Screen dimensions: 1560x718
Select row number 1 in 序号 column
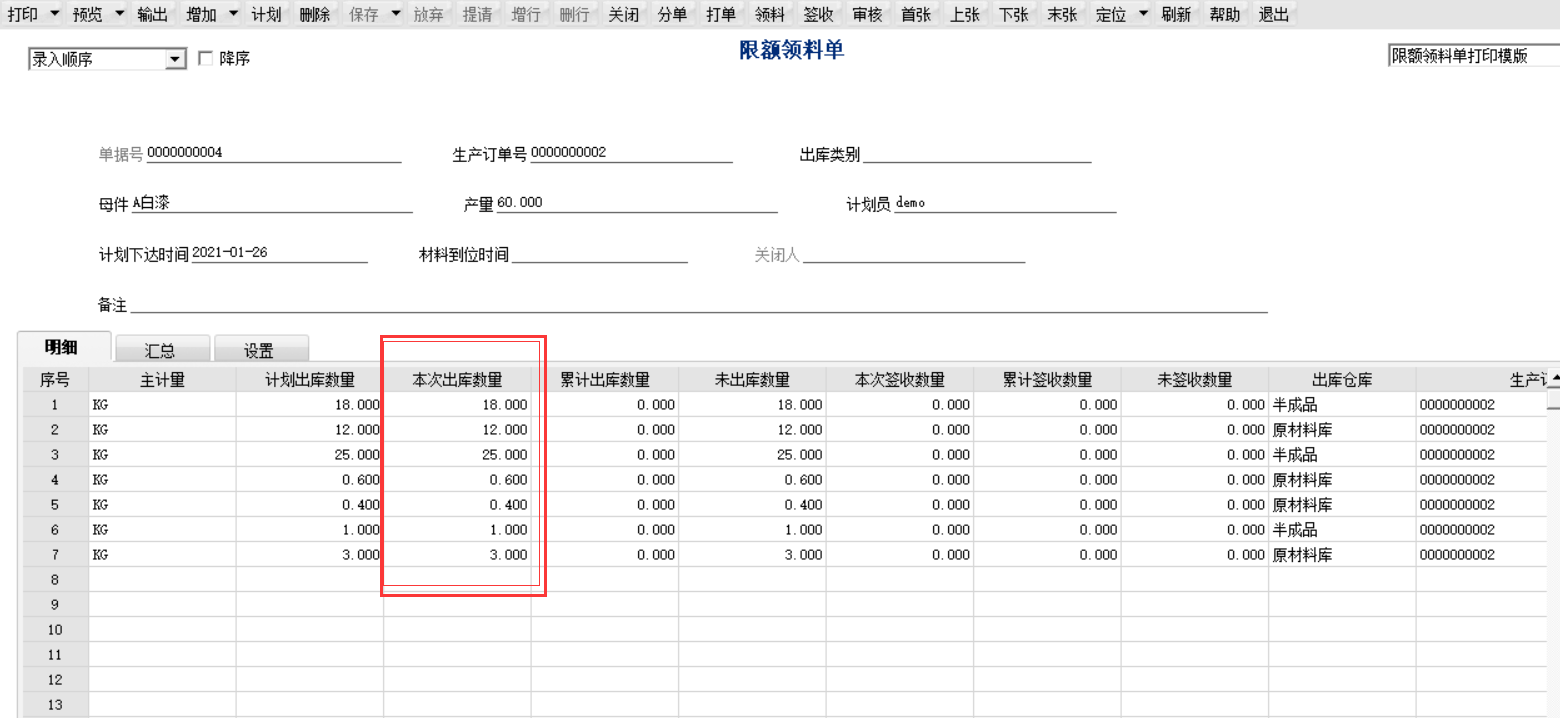[x=55, y=405]
